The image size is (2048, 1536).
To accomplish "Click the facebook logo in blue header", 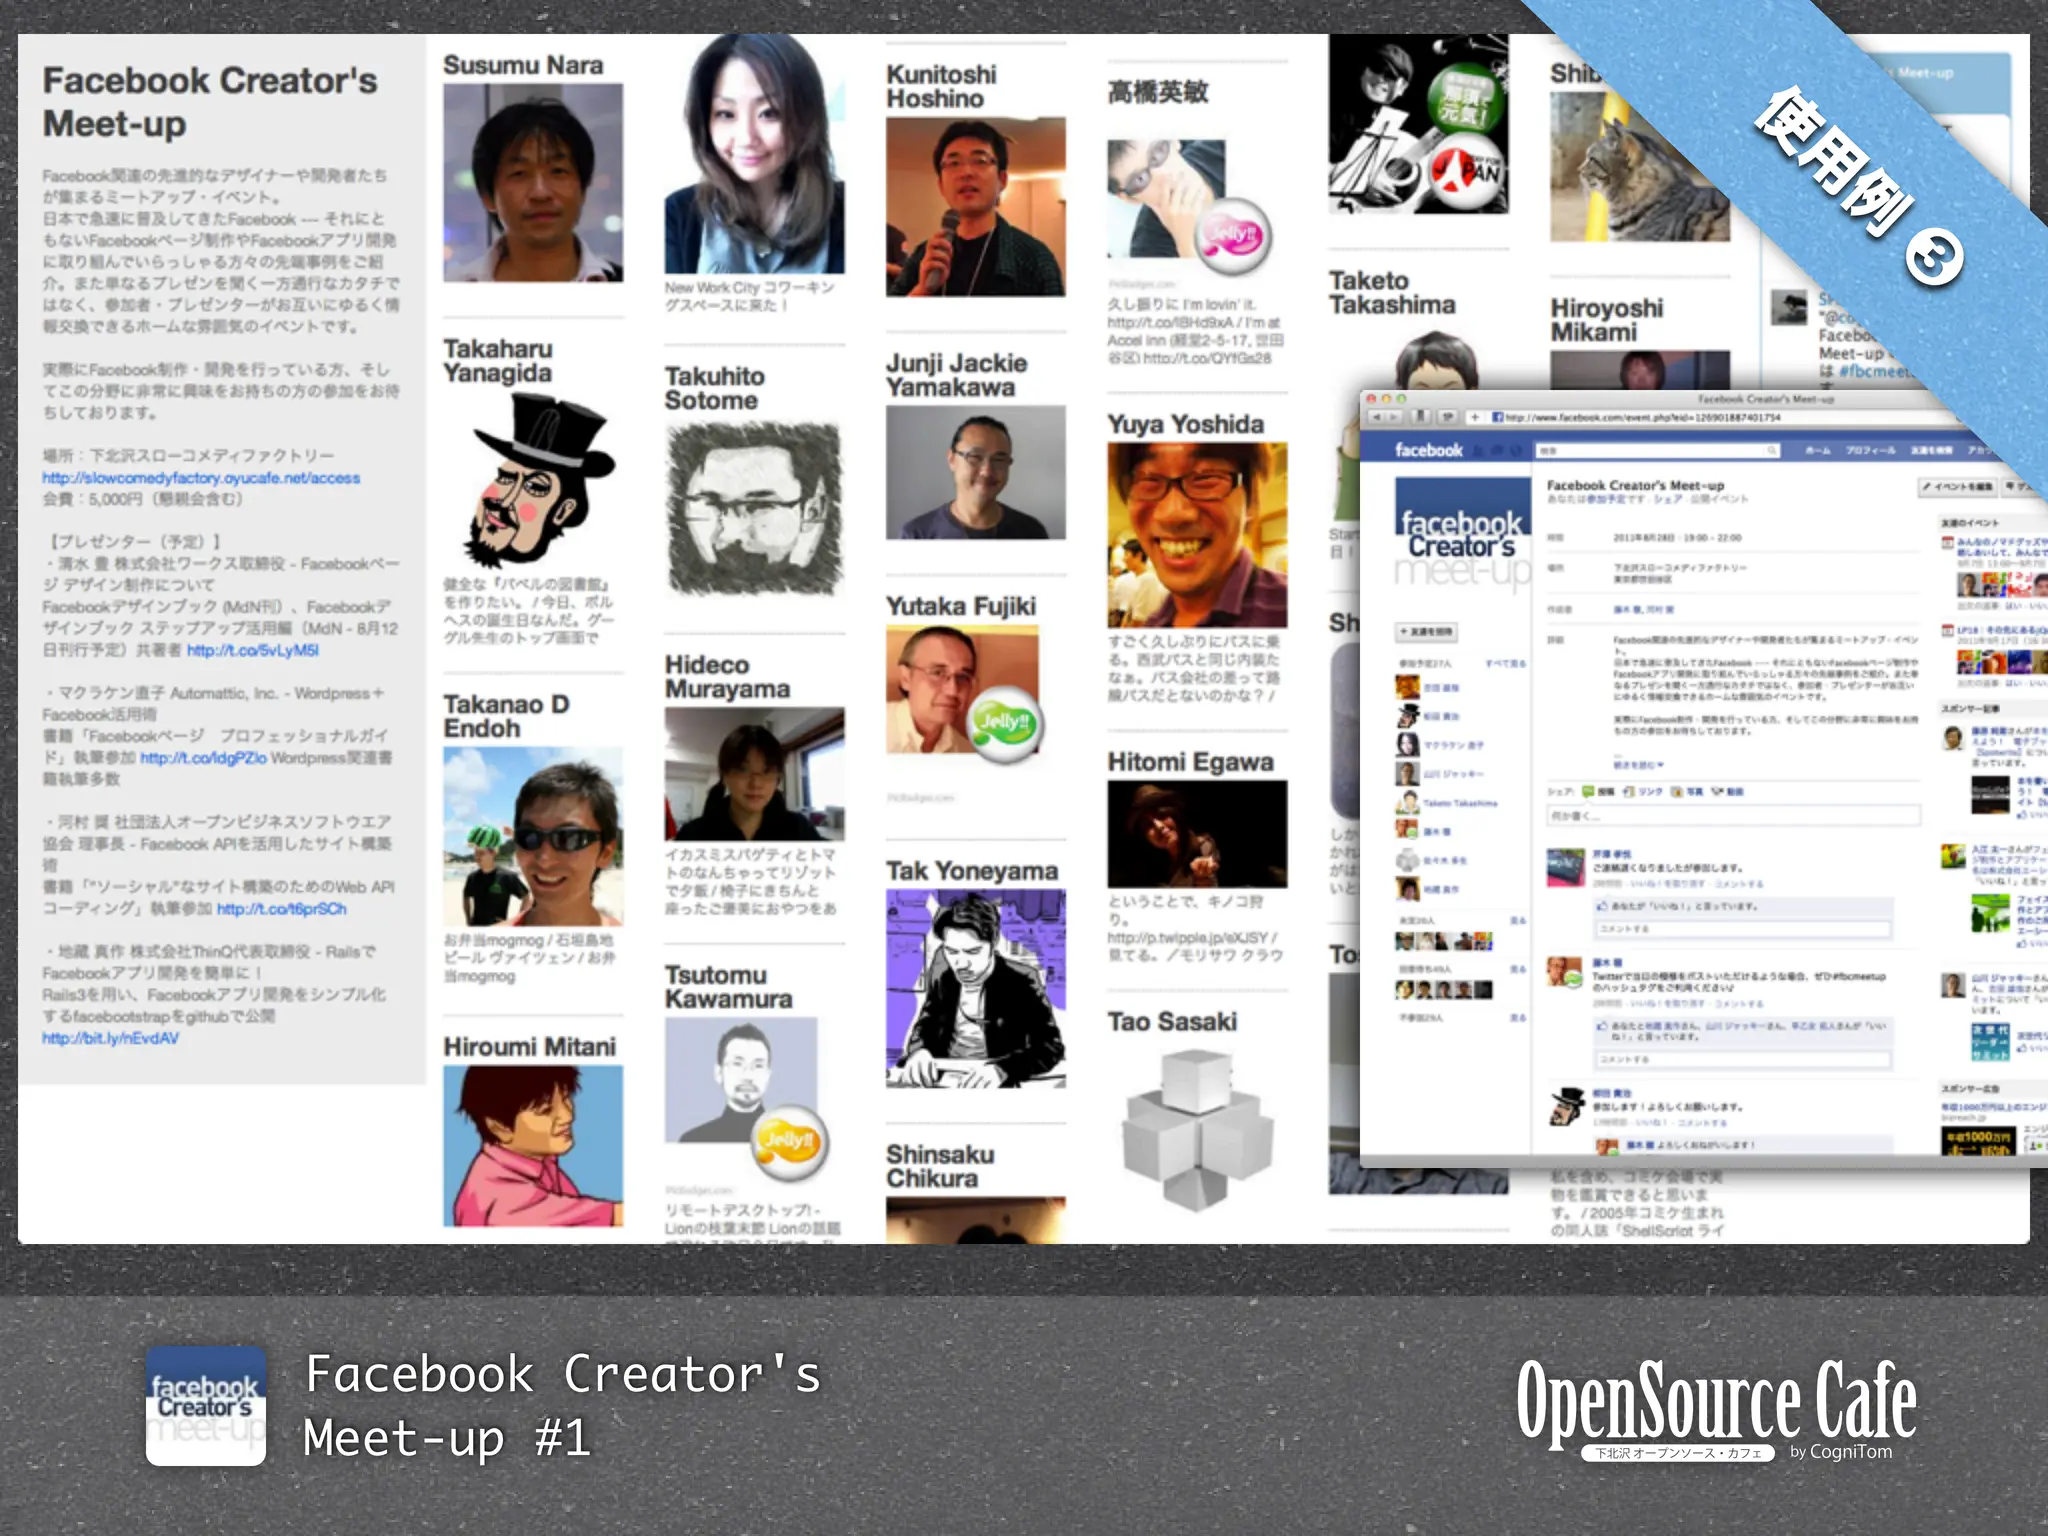I will (x=1428, y=450).
